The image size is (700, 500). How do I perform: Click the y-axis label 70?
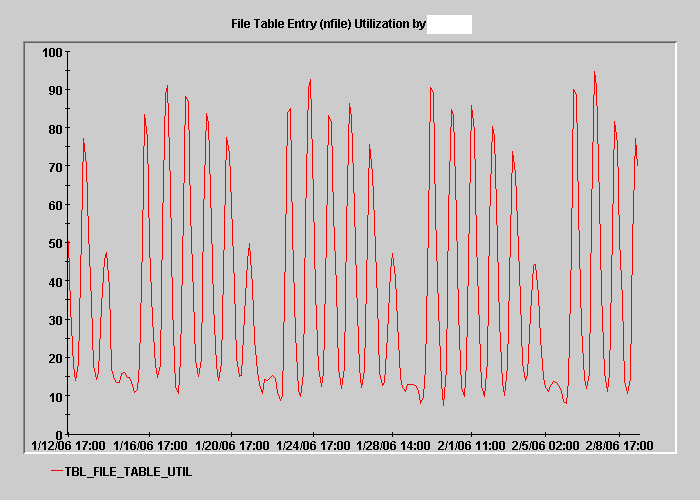pos(55,167)
